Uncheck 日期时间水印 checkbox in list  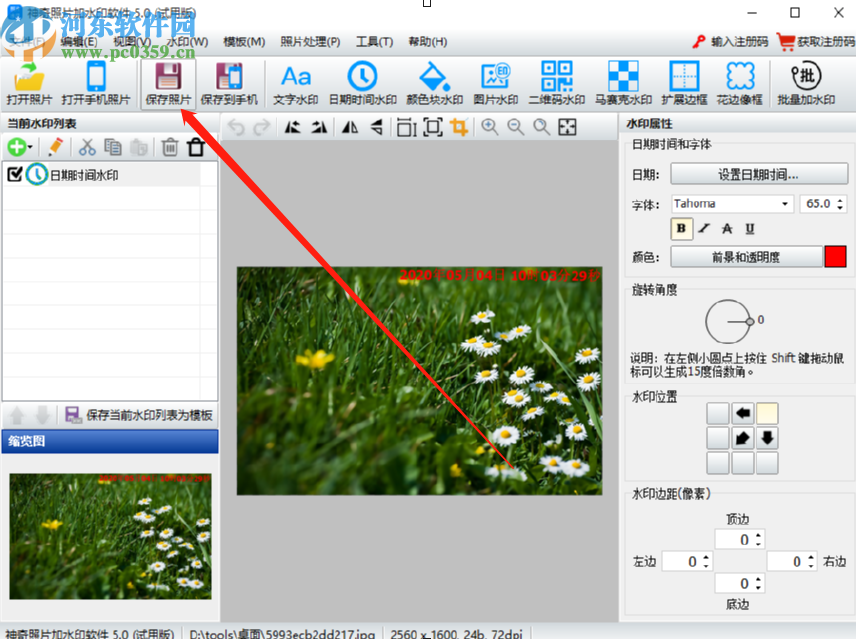point(15,175)
